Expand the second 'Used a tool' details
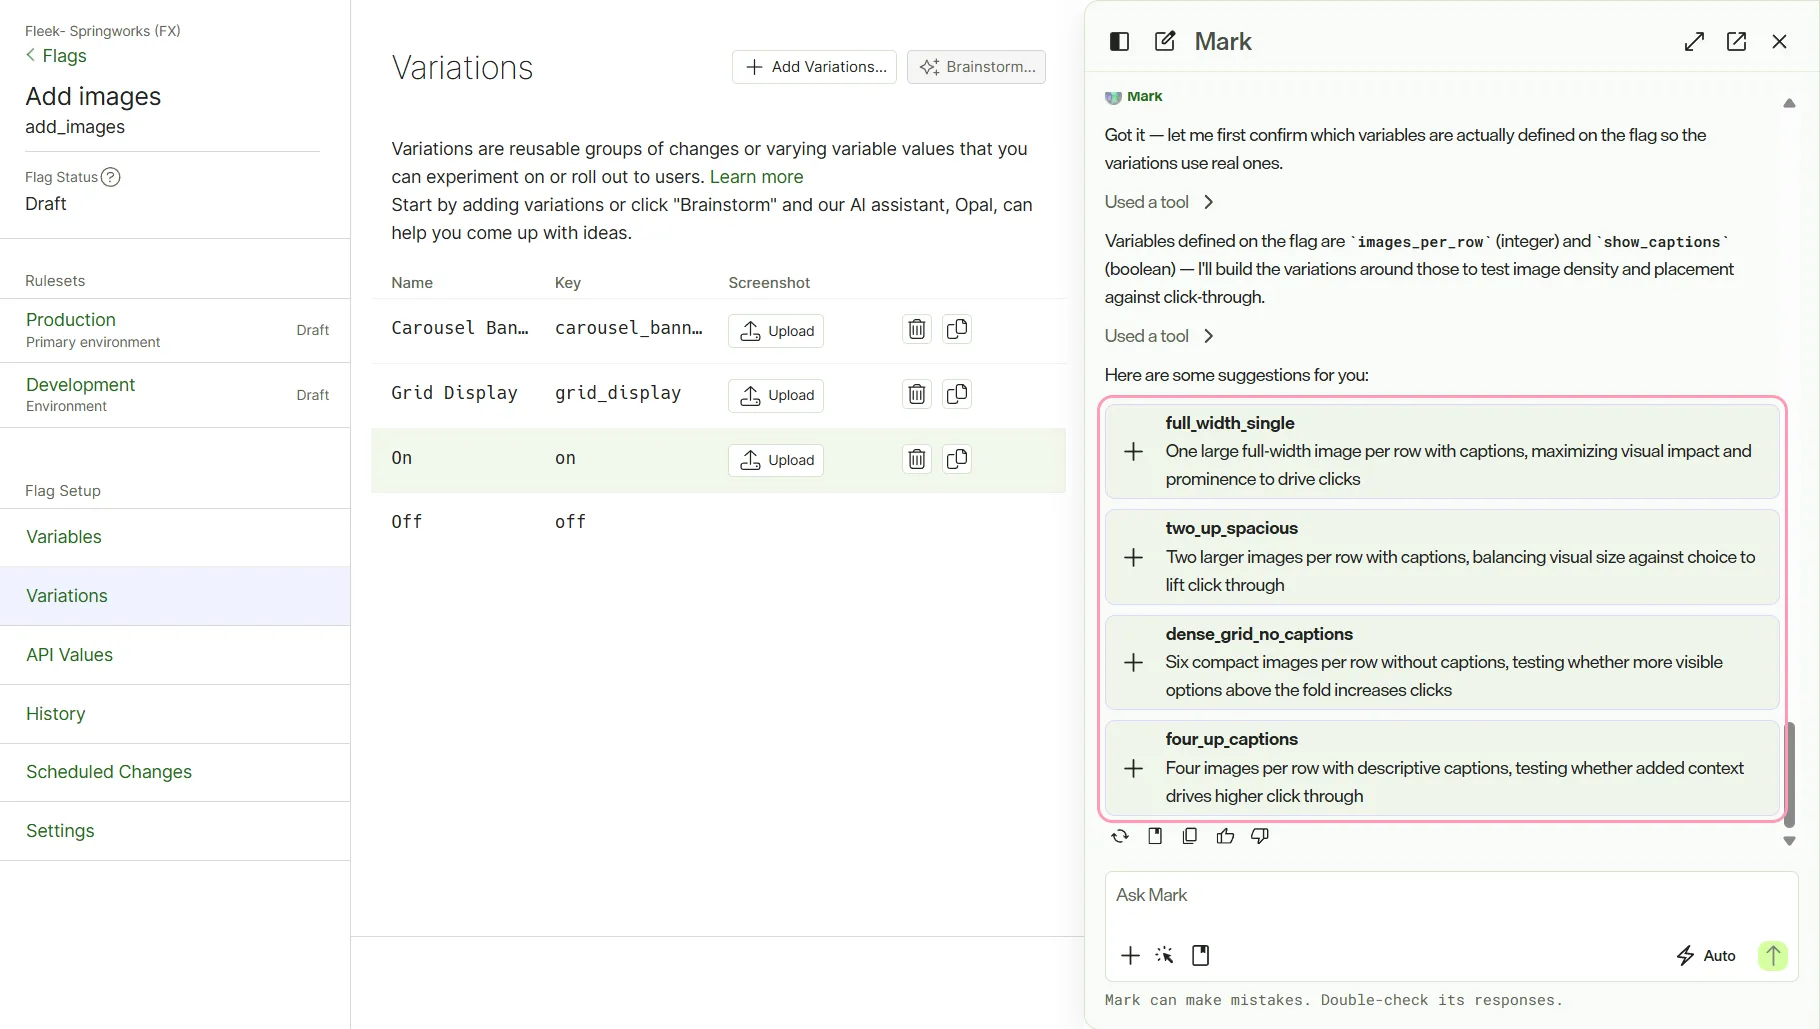Screen dimensions: 1820x1029 pyautogui.click(x=1159, y=336)
